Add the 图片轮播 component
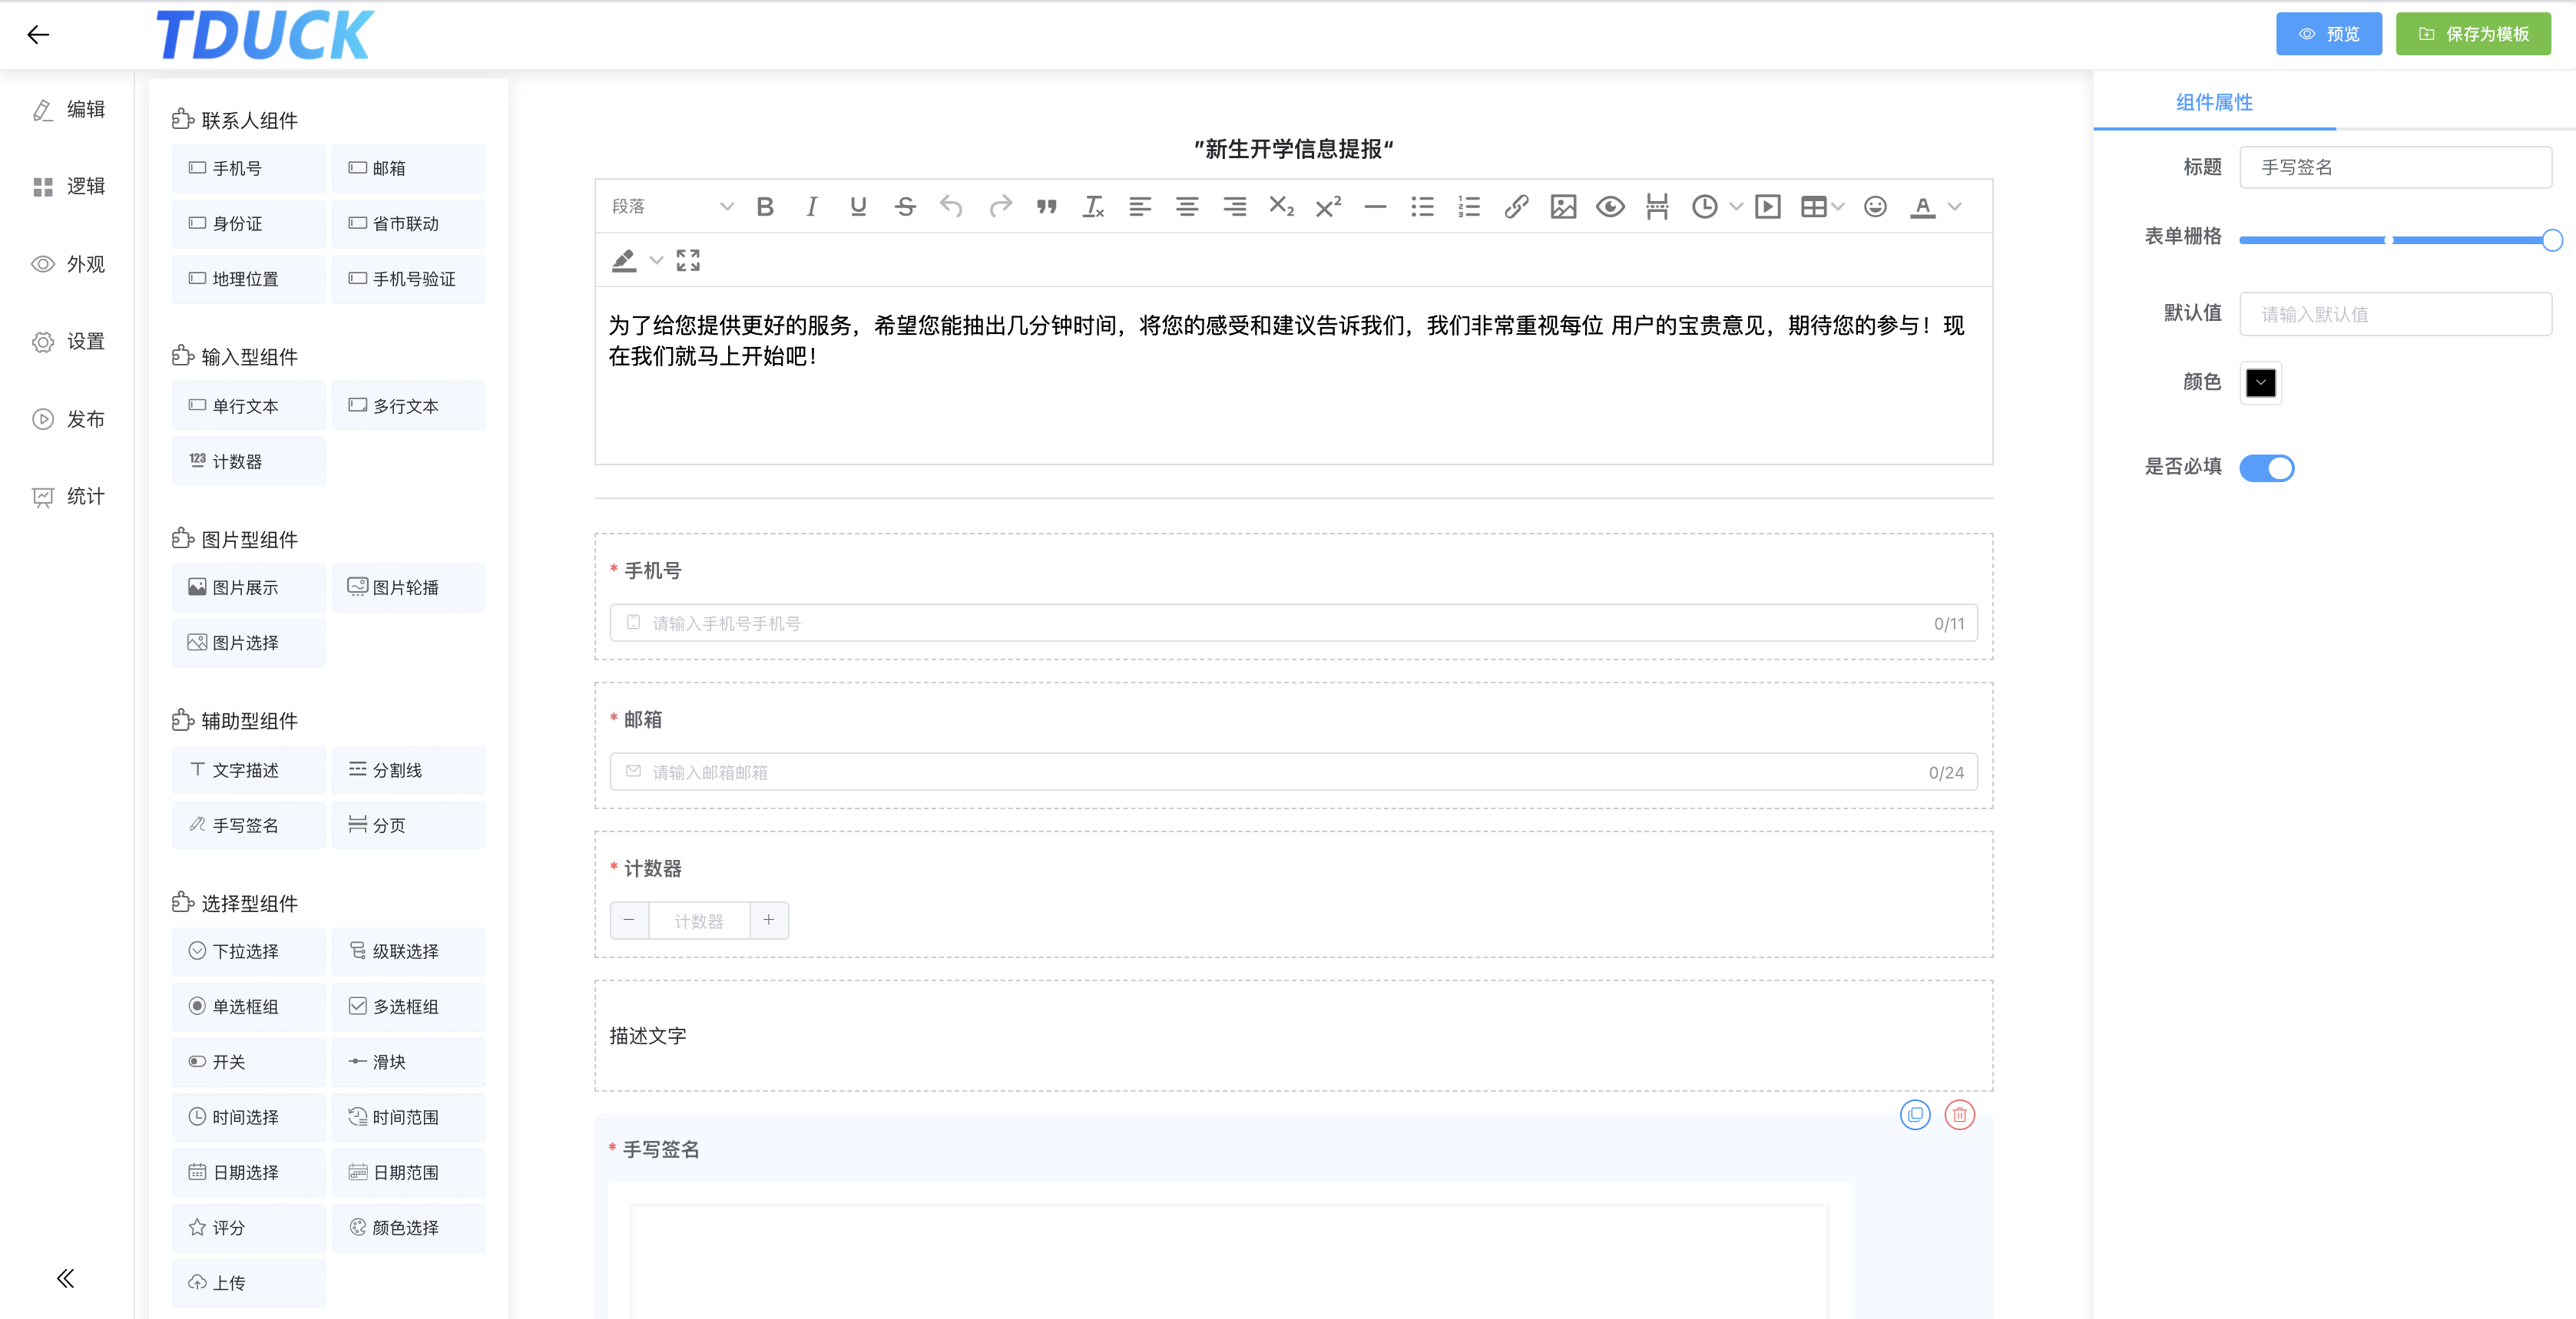 coord(408,587)
